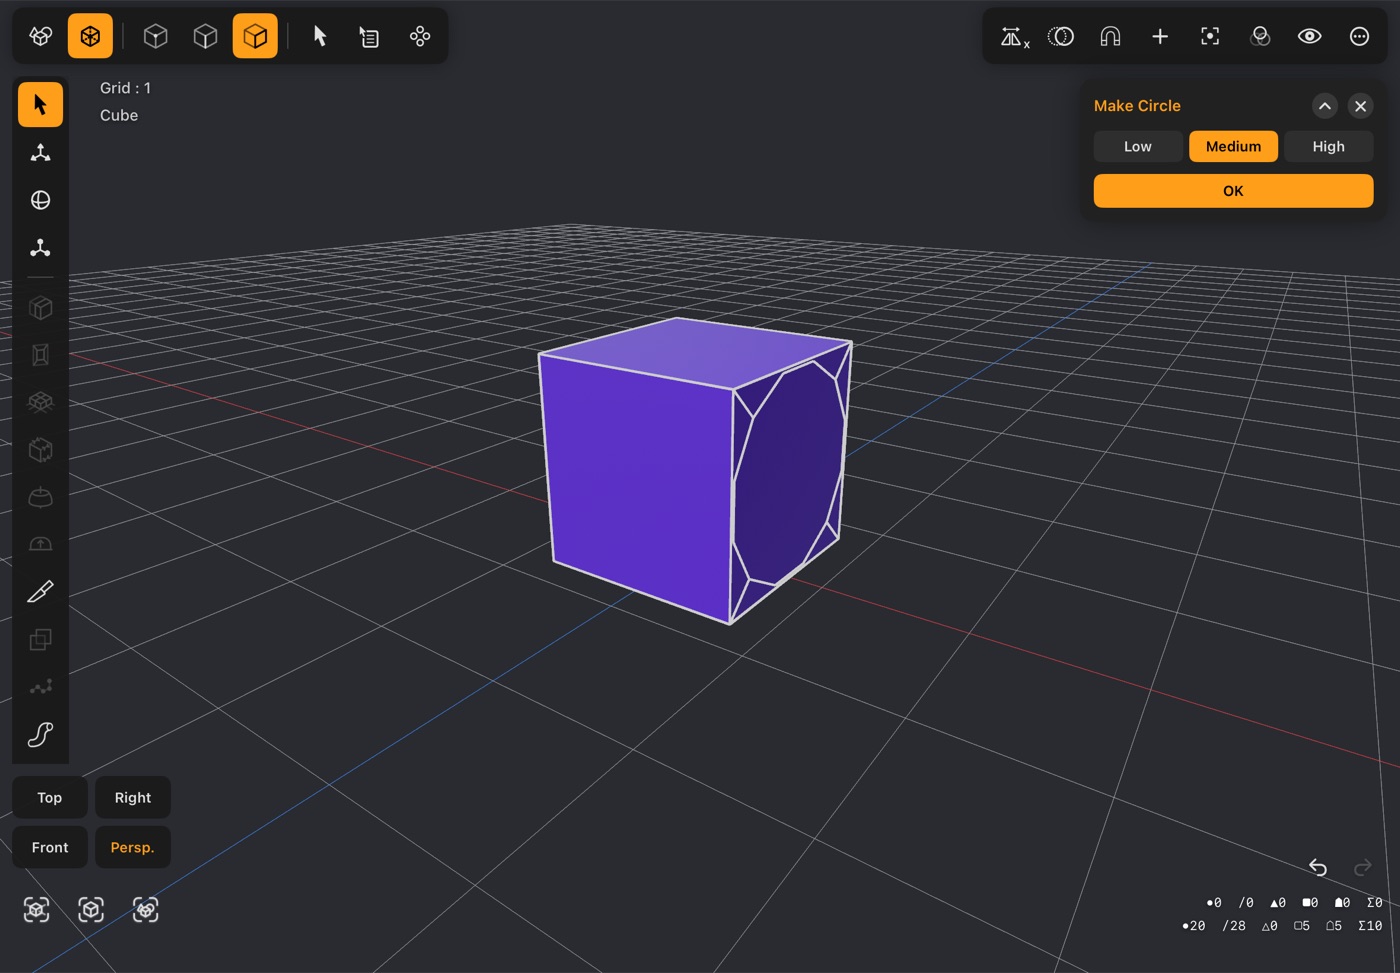Click the dimmed bevel cube tool
Viewport: 1400px width, 973px height.
[40, 450]
